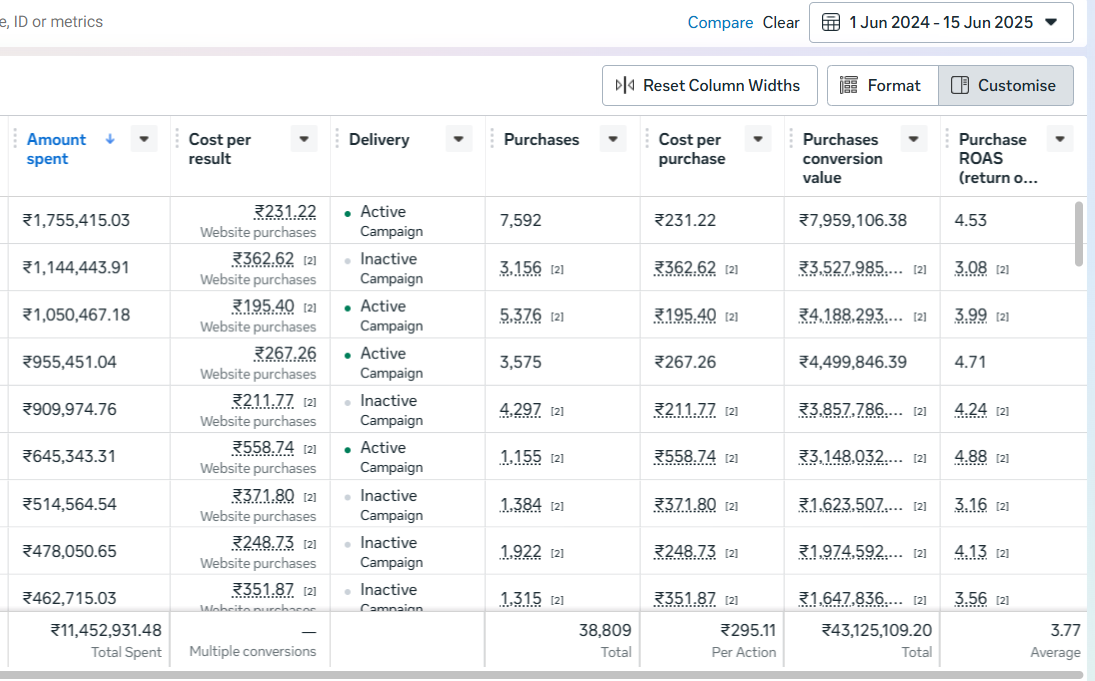Sort by Purchases conversion value header
Screen dimensions: 1095x681
(842, 158)
